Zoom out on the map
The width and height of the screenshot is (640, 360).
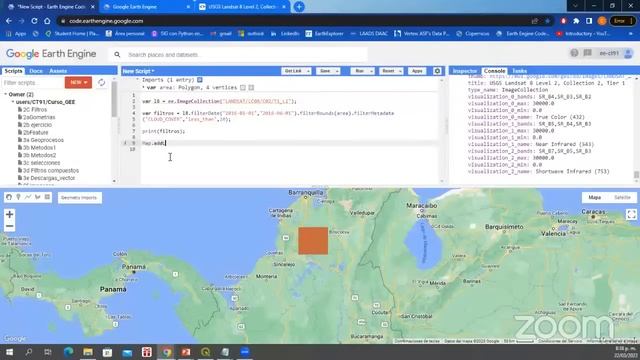[9, 226]
